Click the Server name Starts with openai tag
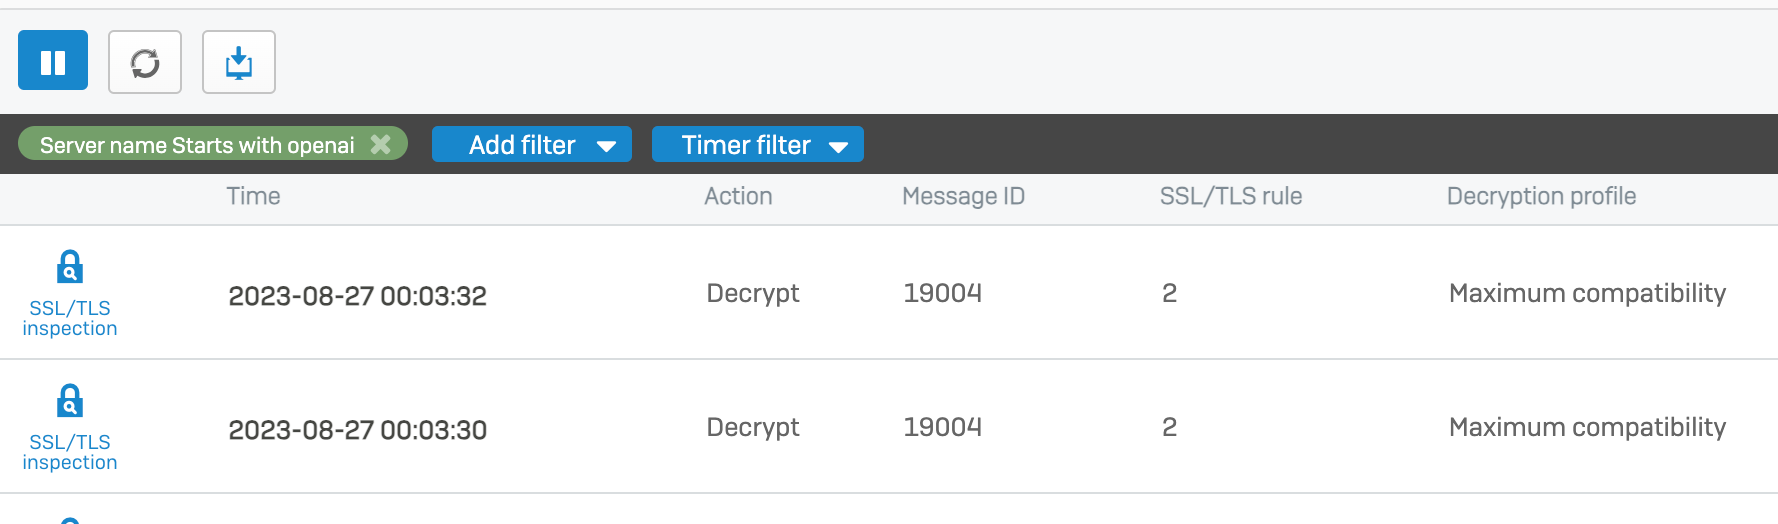This screenshot has width=1778, height=524. (197, 145)
